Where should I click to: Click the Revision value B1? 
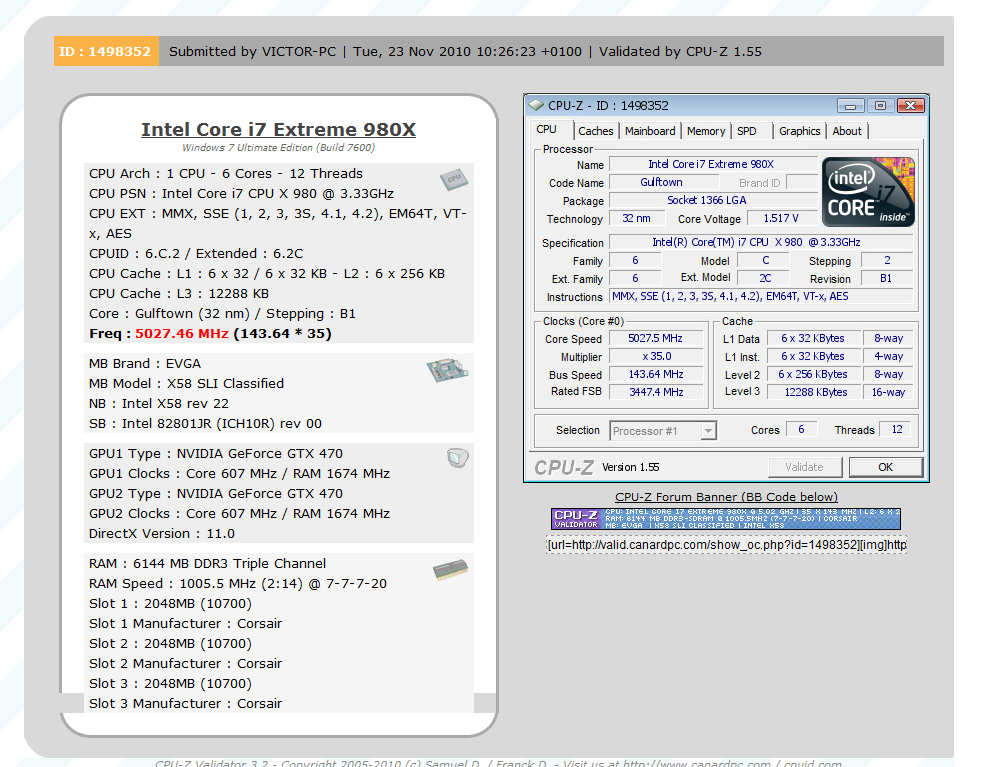(x=886, y=278)
